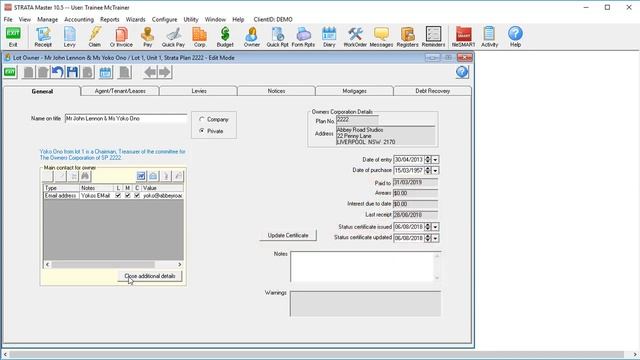The height and width of the screenshot is (360, 640).
Task: Open the Claim tool
Action: click(95, 37)
